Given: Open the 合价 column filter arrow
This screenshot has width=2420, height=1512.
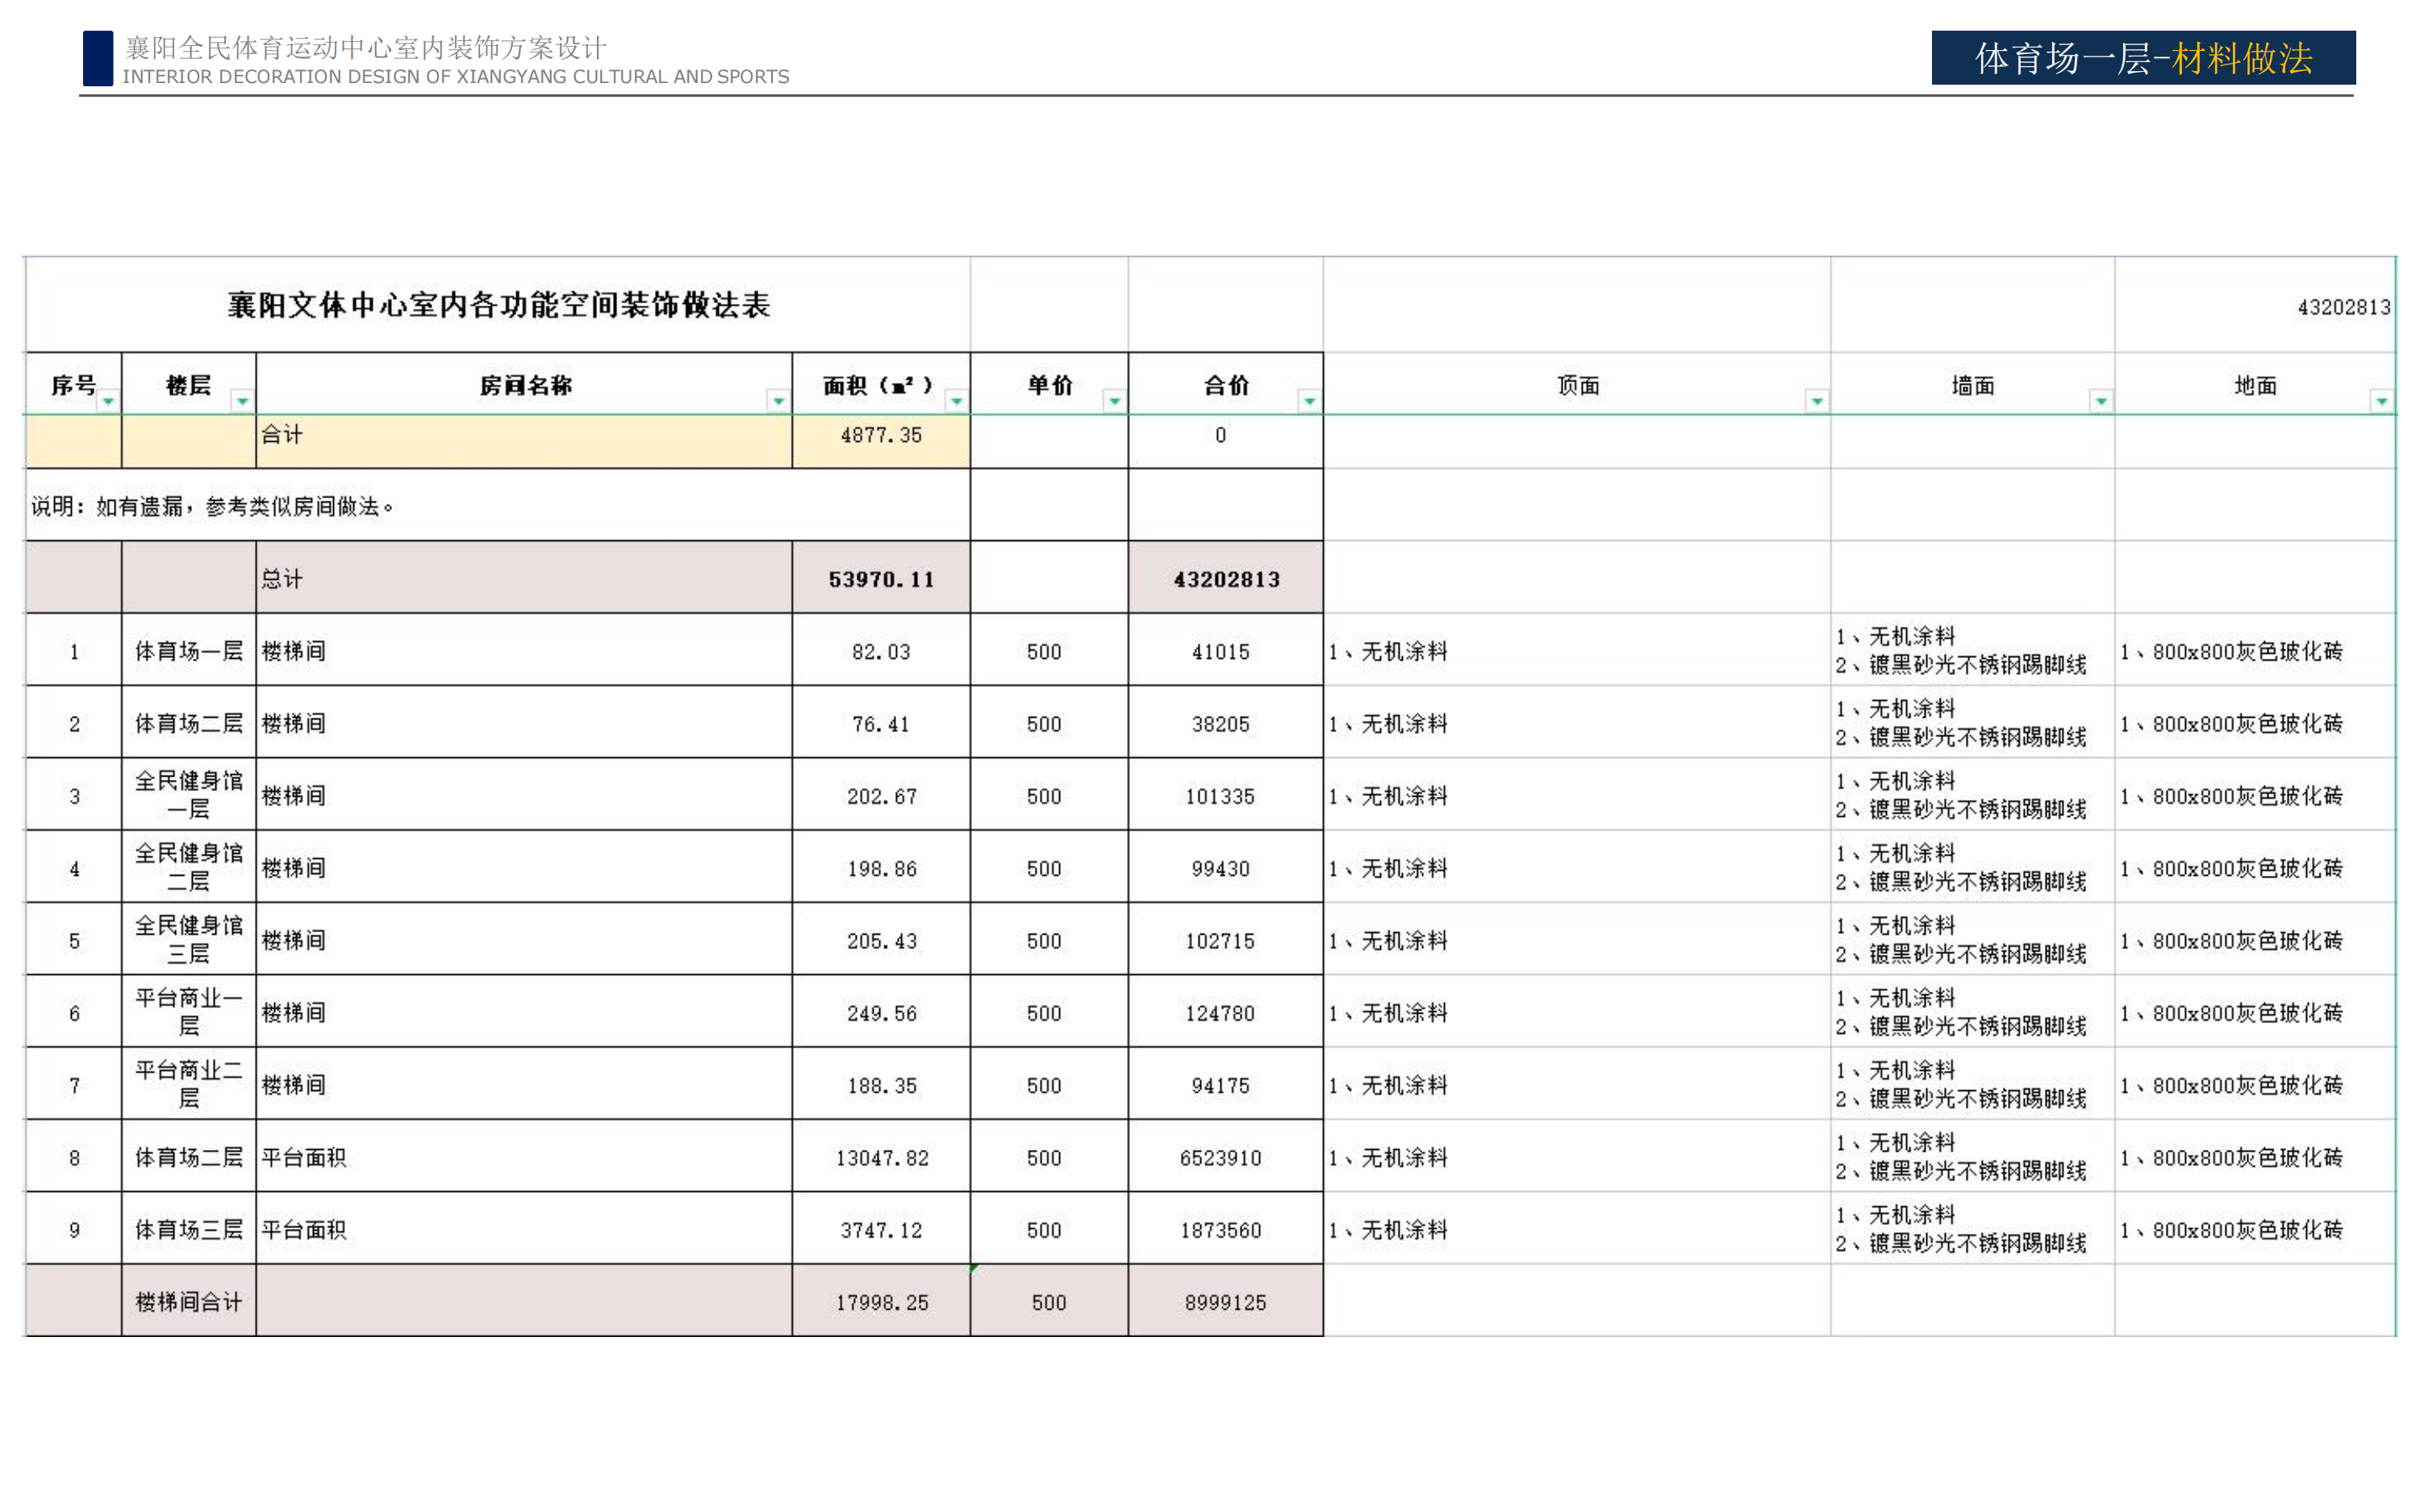Looking at the screenshot, I should (x=1309, y=401).
